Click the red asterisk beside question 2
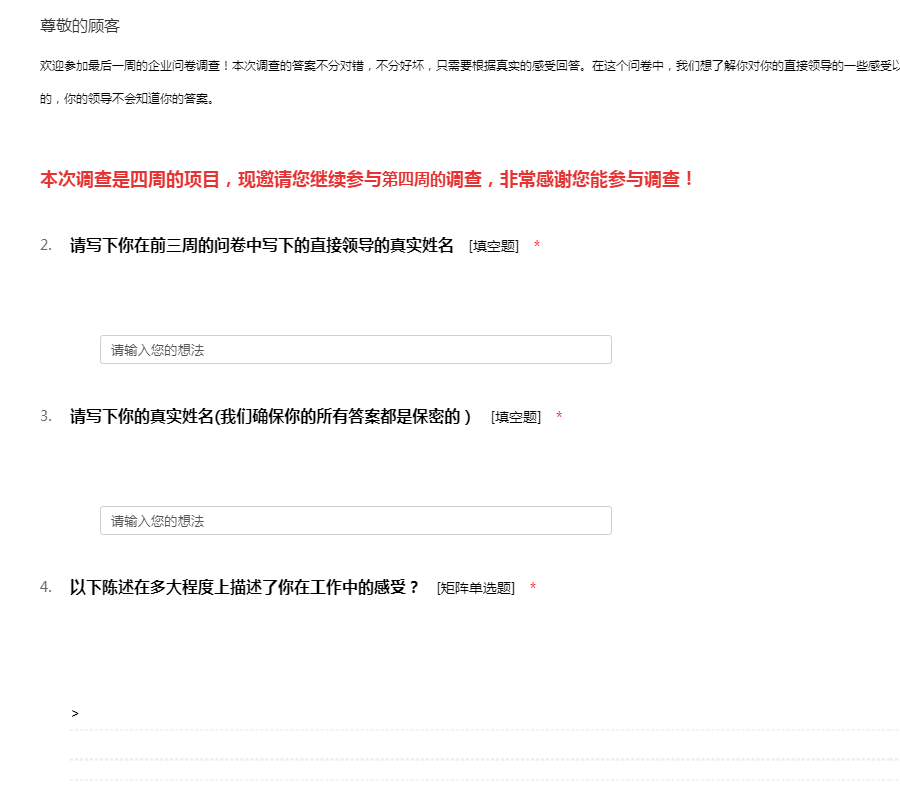 pos(537,247)
